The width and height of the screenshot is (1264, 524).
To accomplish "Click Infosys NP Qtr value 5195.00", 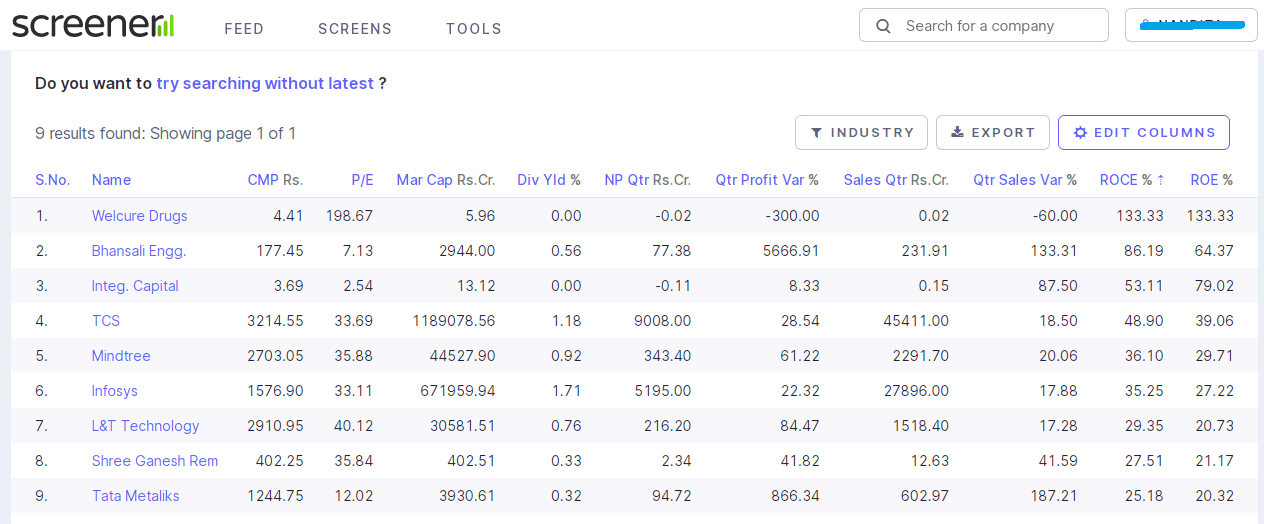I will pos(662,391).
